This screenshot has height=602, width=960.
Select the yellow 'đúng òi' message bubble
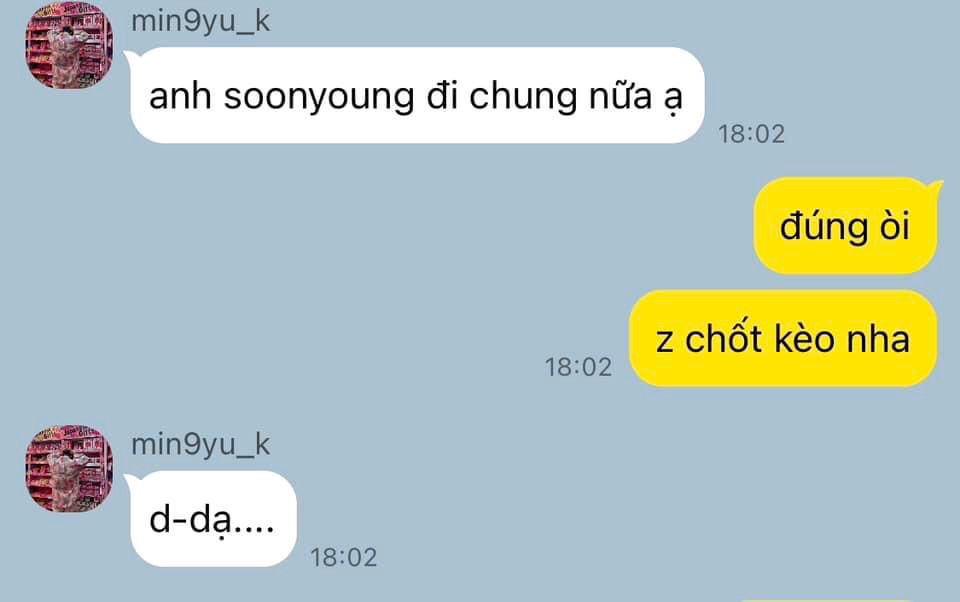(847, 225)
